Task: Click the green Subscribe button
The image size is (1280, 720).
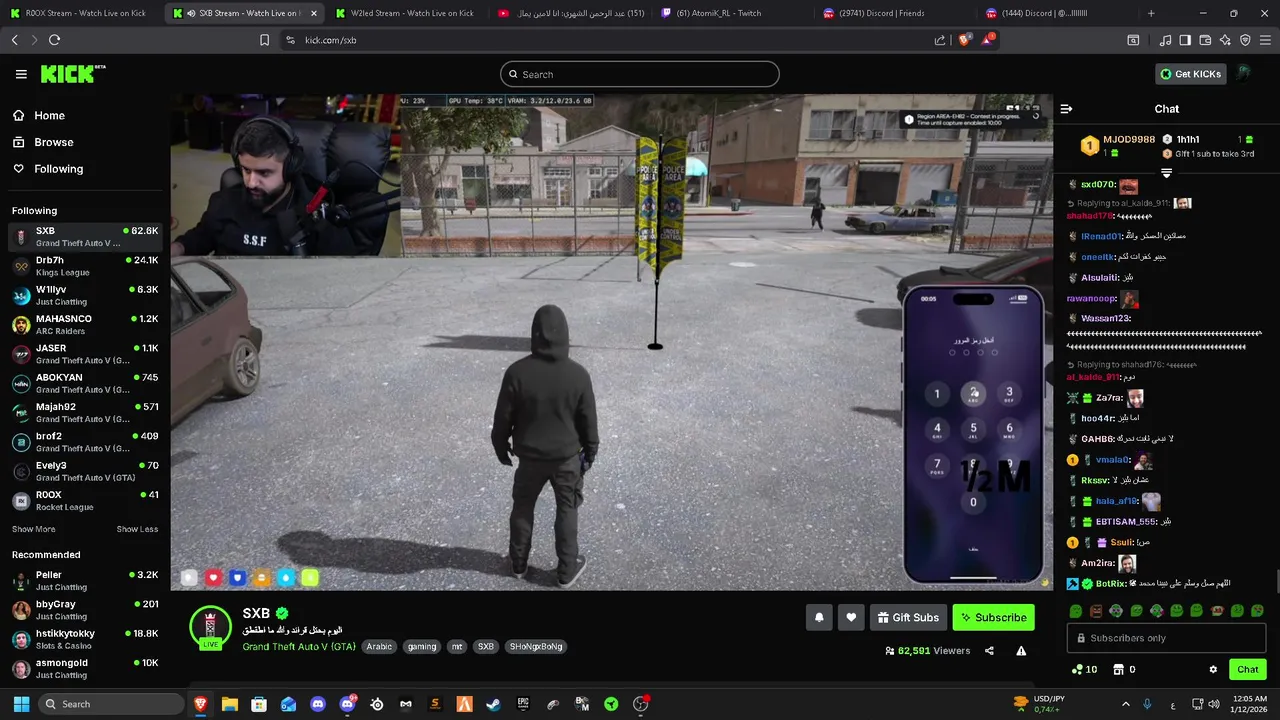Action: click(x=993, y=618)
